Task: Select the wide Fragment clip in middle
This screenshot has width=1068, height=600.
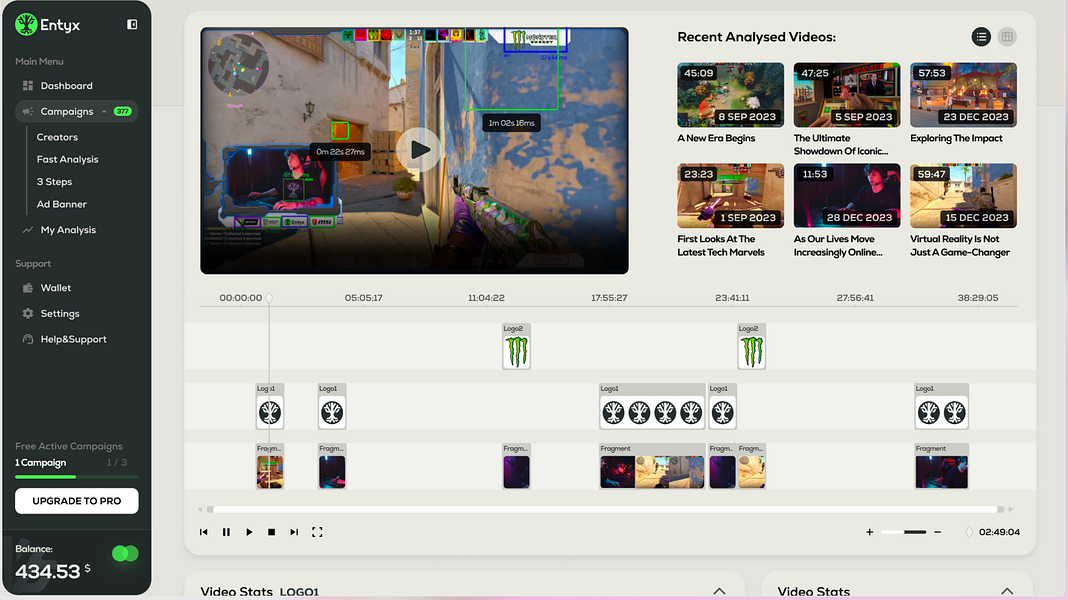Action: (x=652, y=467)
